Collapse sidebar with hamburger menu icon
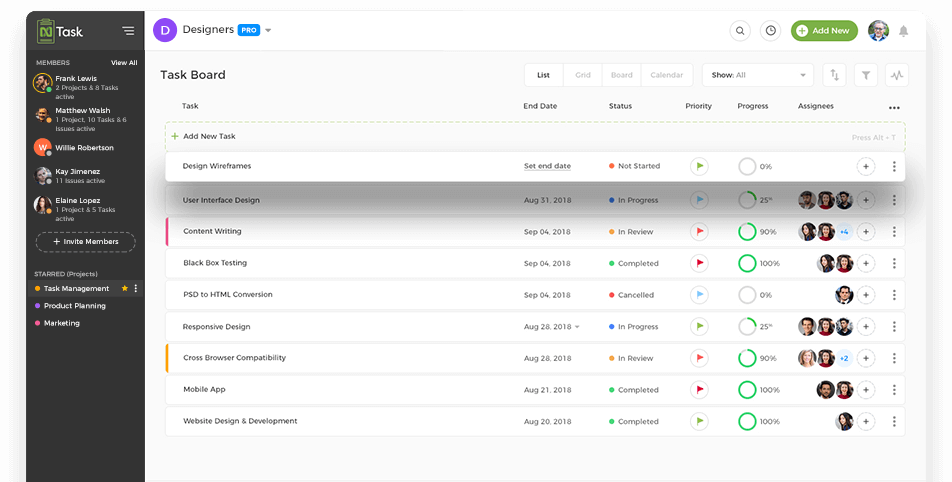952x482 pixels. click(128, 31)
